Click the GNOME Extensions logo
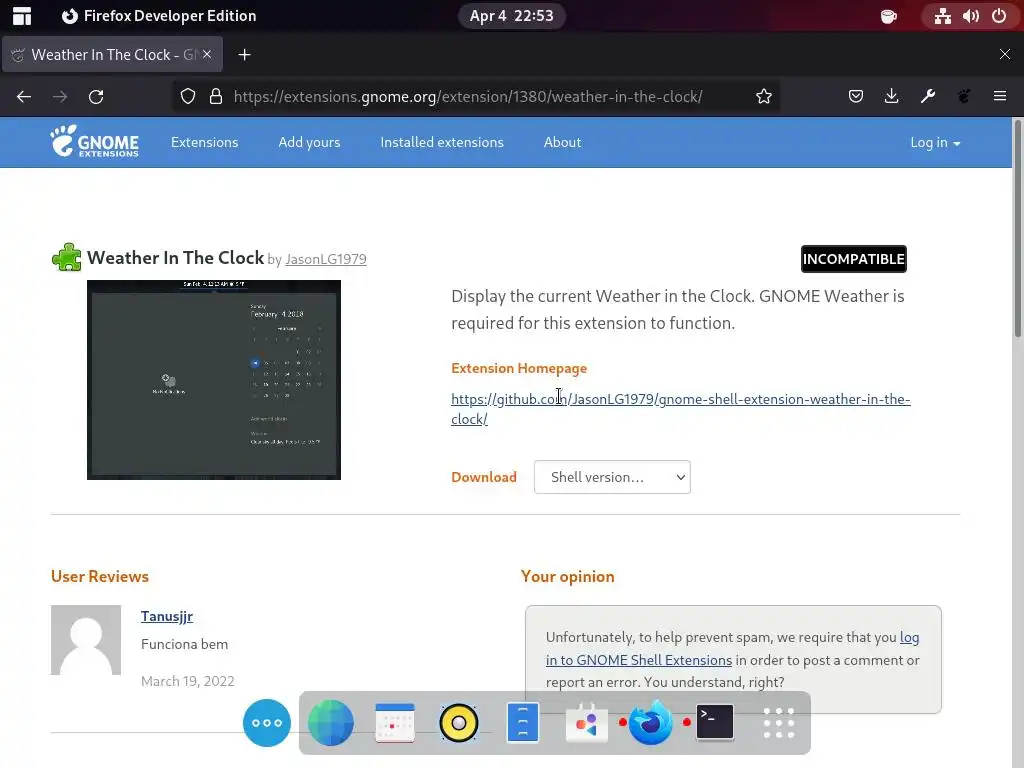The image size is (1024, 768). (x=95, y=142)
